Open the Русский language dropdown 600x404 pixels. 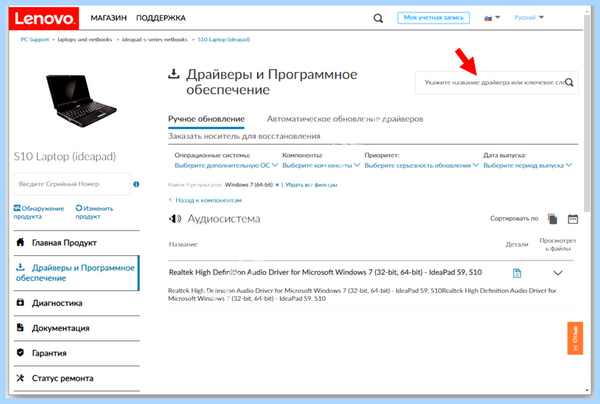pos(529,17)
